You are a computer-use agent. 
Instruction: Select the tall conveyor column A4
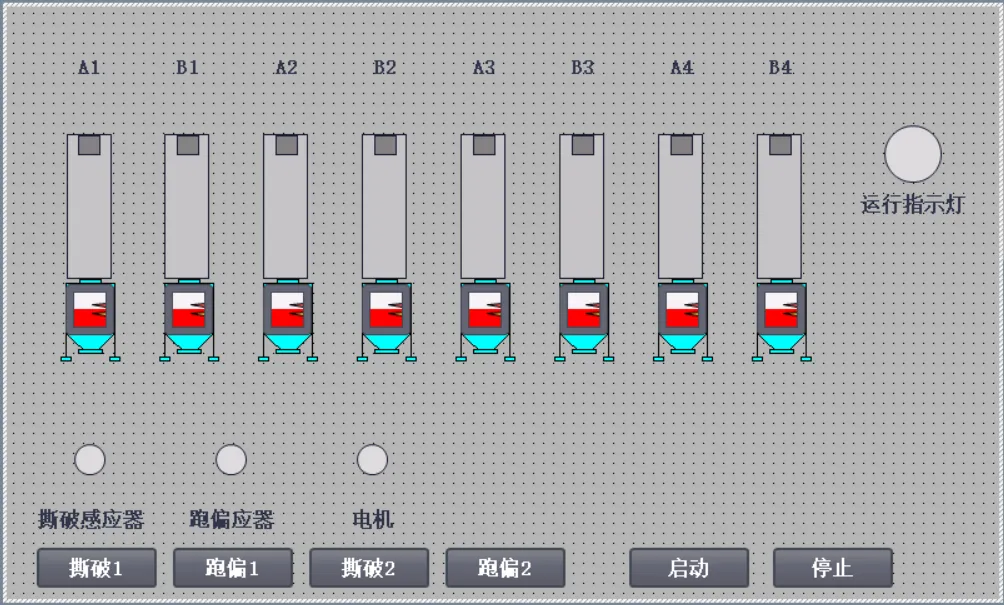(681, 206)
